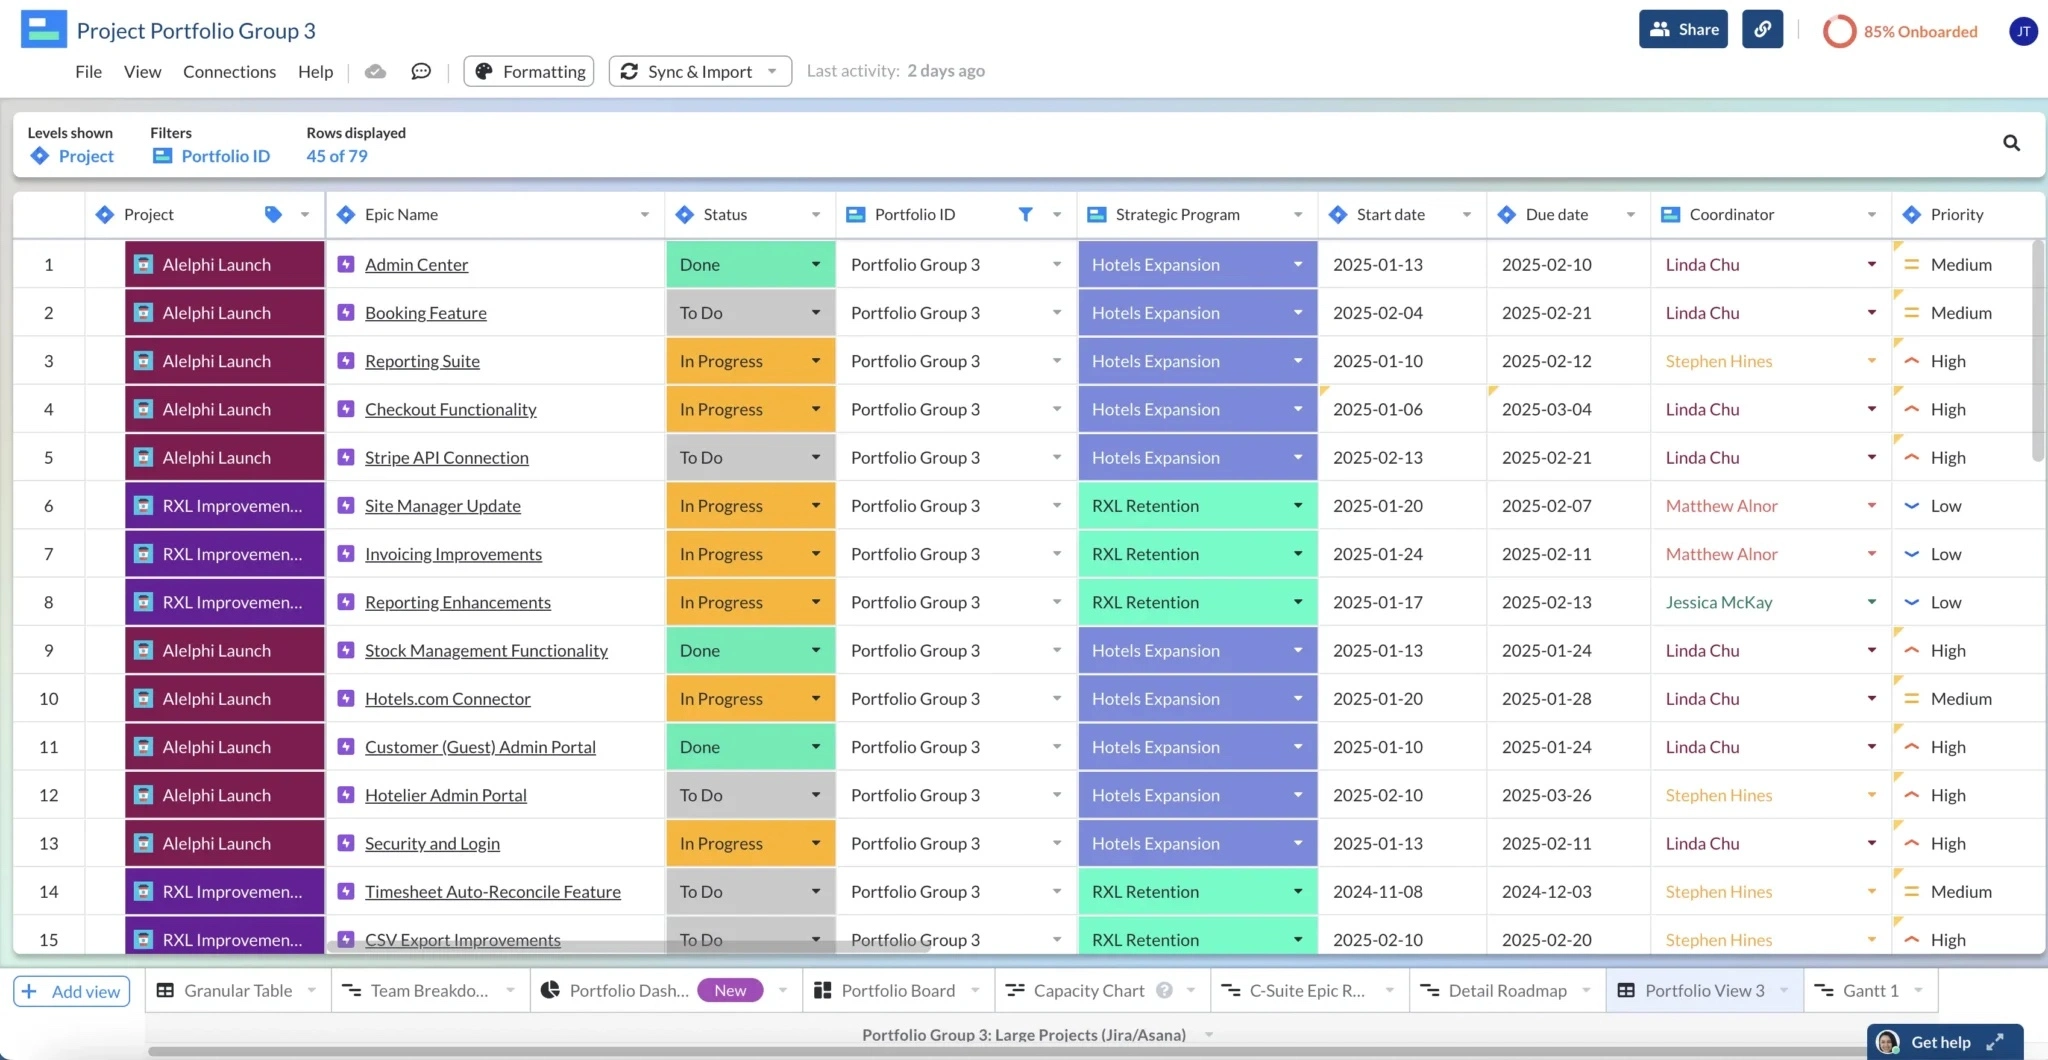Open the JT user avatar
The width and height of the screenshot is (2048, 1060).
2022,31
